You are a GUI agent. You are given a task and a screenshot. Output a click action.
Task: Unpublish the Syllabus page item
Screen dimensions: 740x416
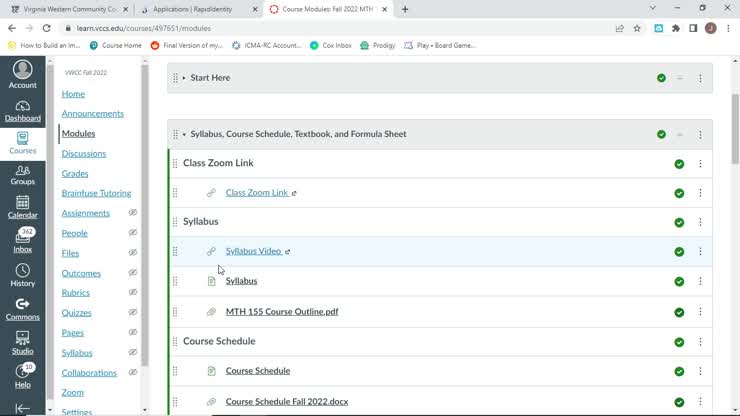point(679,281)
